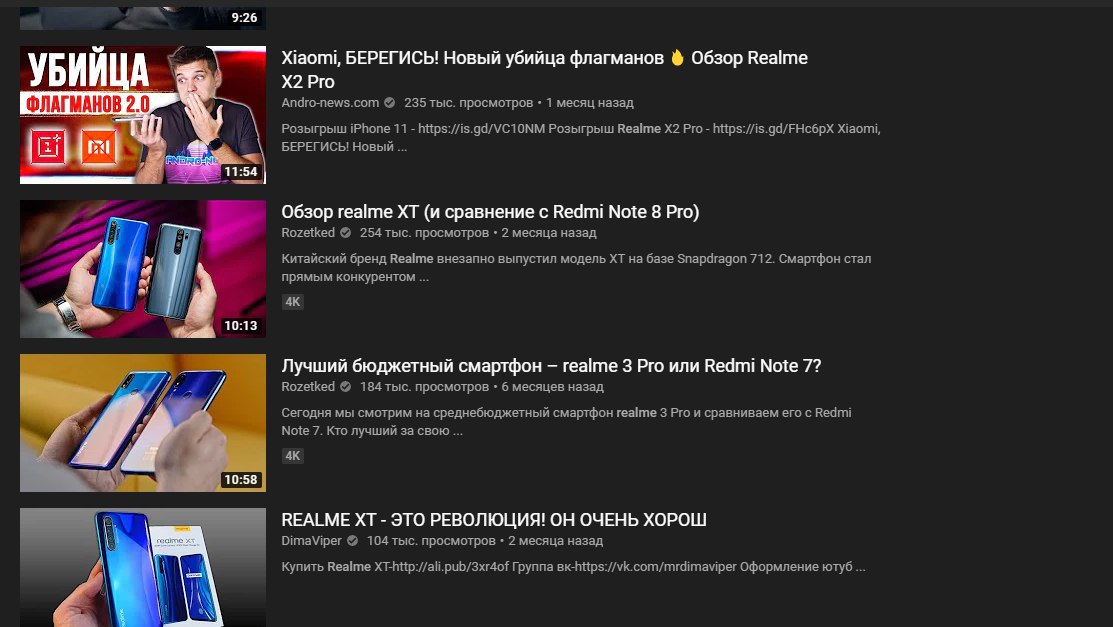
Task: Click the verified badge next to DimaViper
Action: pos(352,540)
